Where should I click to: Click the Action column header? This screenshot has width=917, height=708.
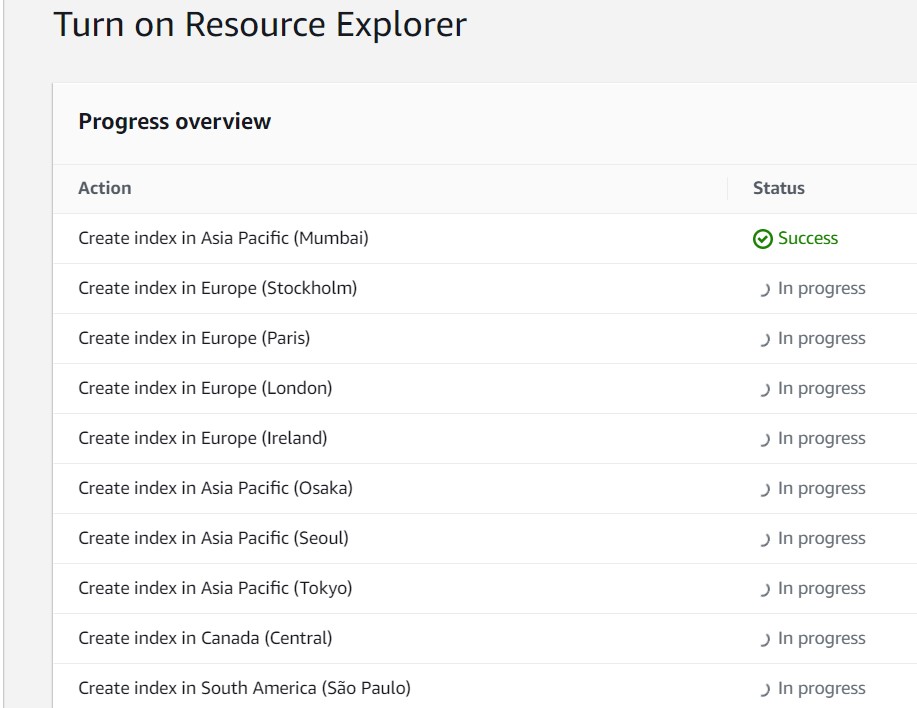click(103, 188)
